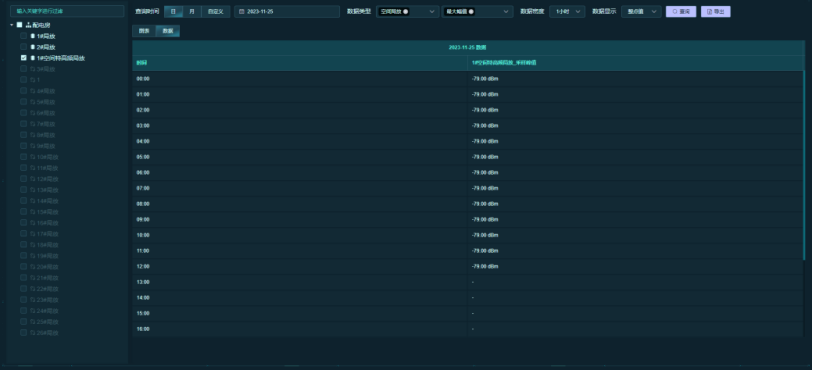Click the sensor icon beside 24#局放
Image resolution: width=813 pixels, height=371 pixels.
point(33,311)
